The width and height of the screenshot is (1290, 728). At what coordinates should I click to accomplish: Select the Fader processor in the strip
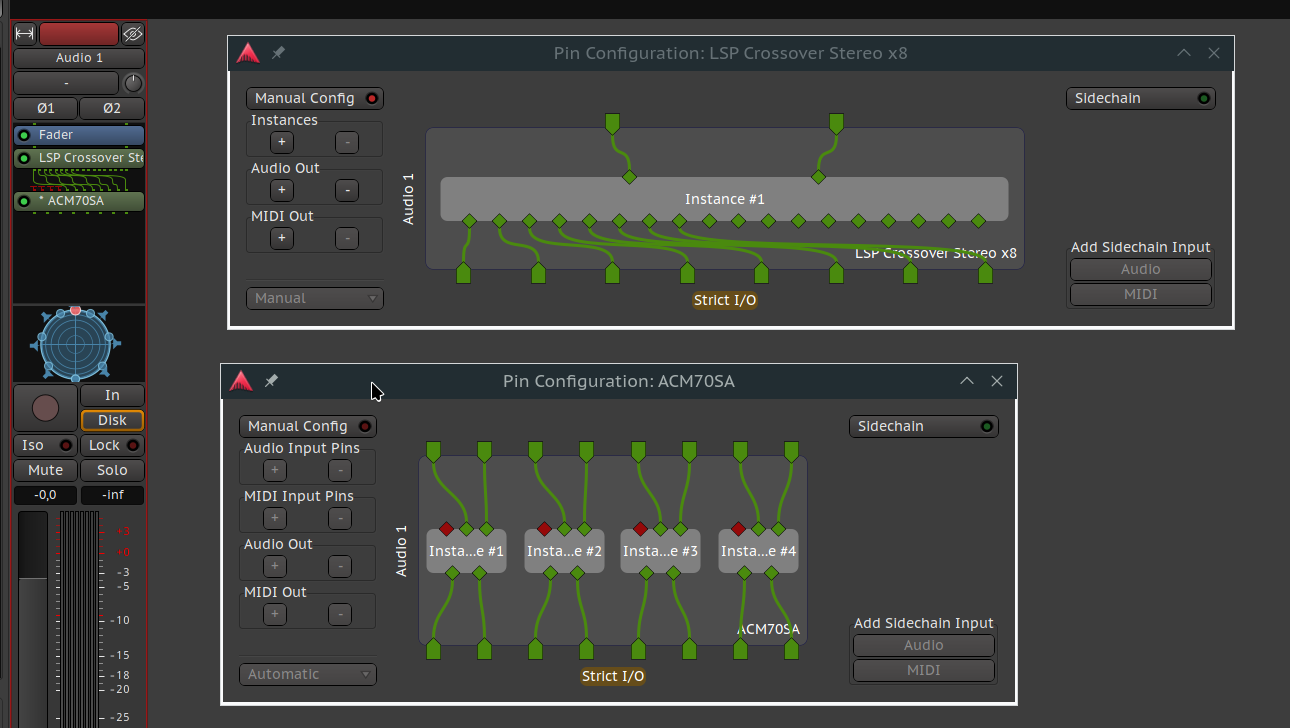pyautogui.click(x=79, y=135)
